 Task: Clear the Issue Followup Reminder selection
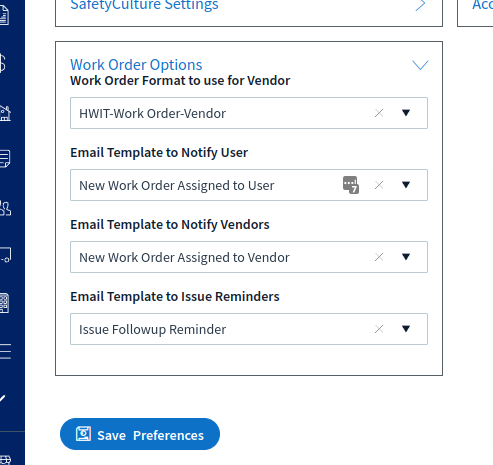point(379,329)
